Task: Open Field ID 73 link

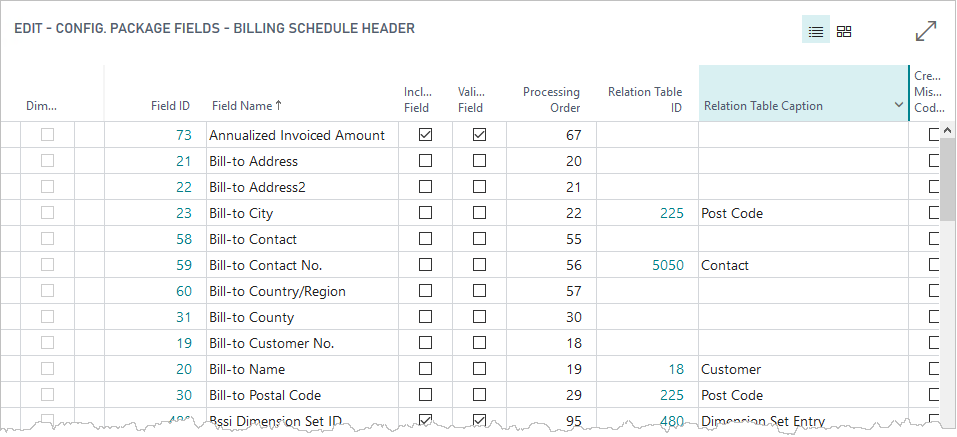Action: point(183,135)
